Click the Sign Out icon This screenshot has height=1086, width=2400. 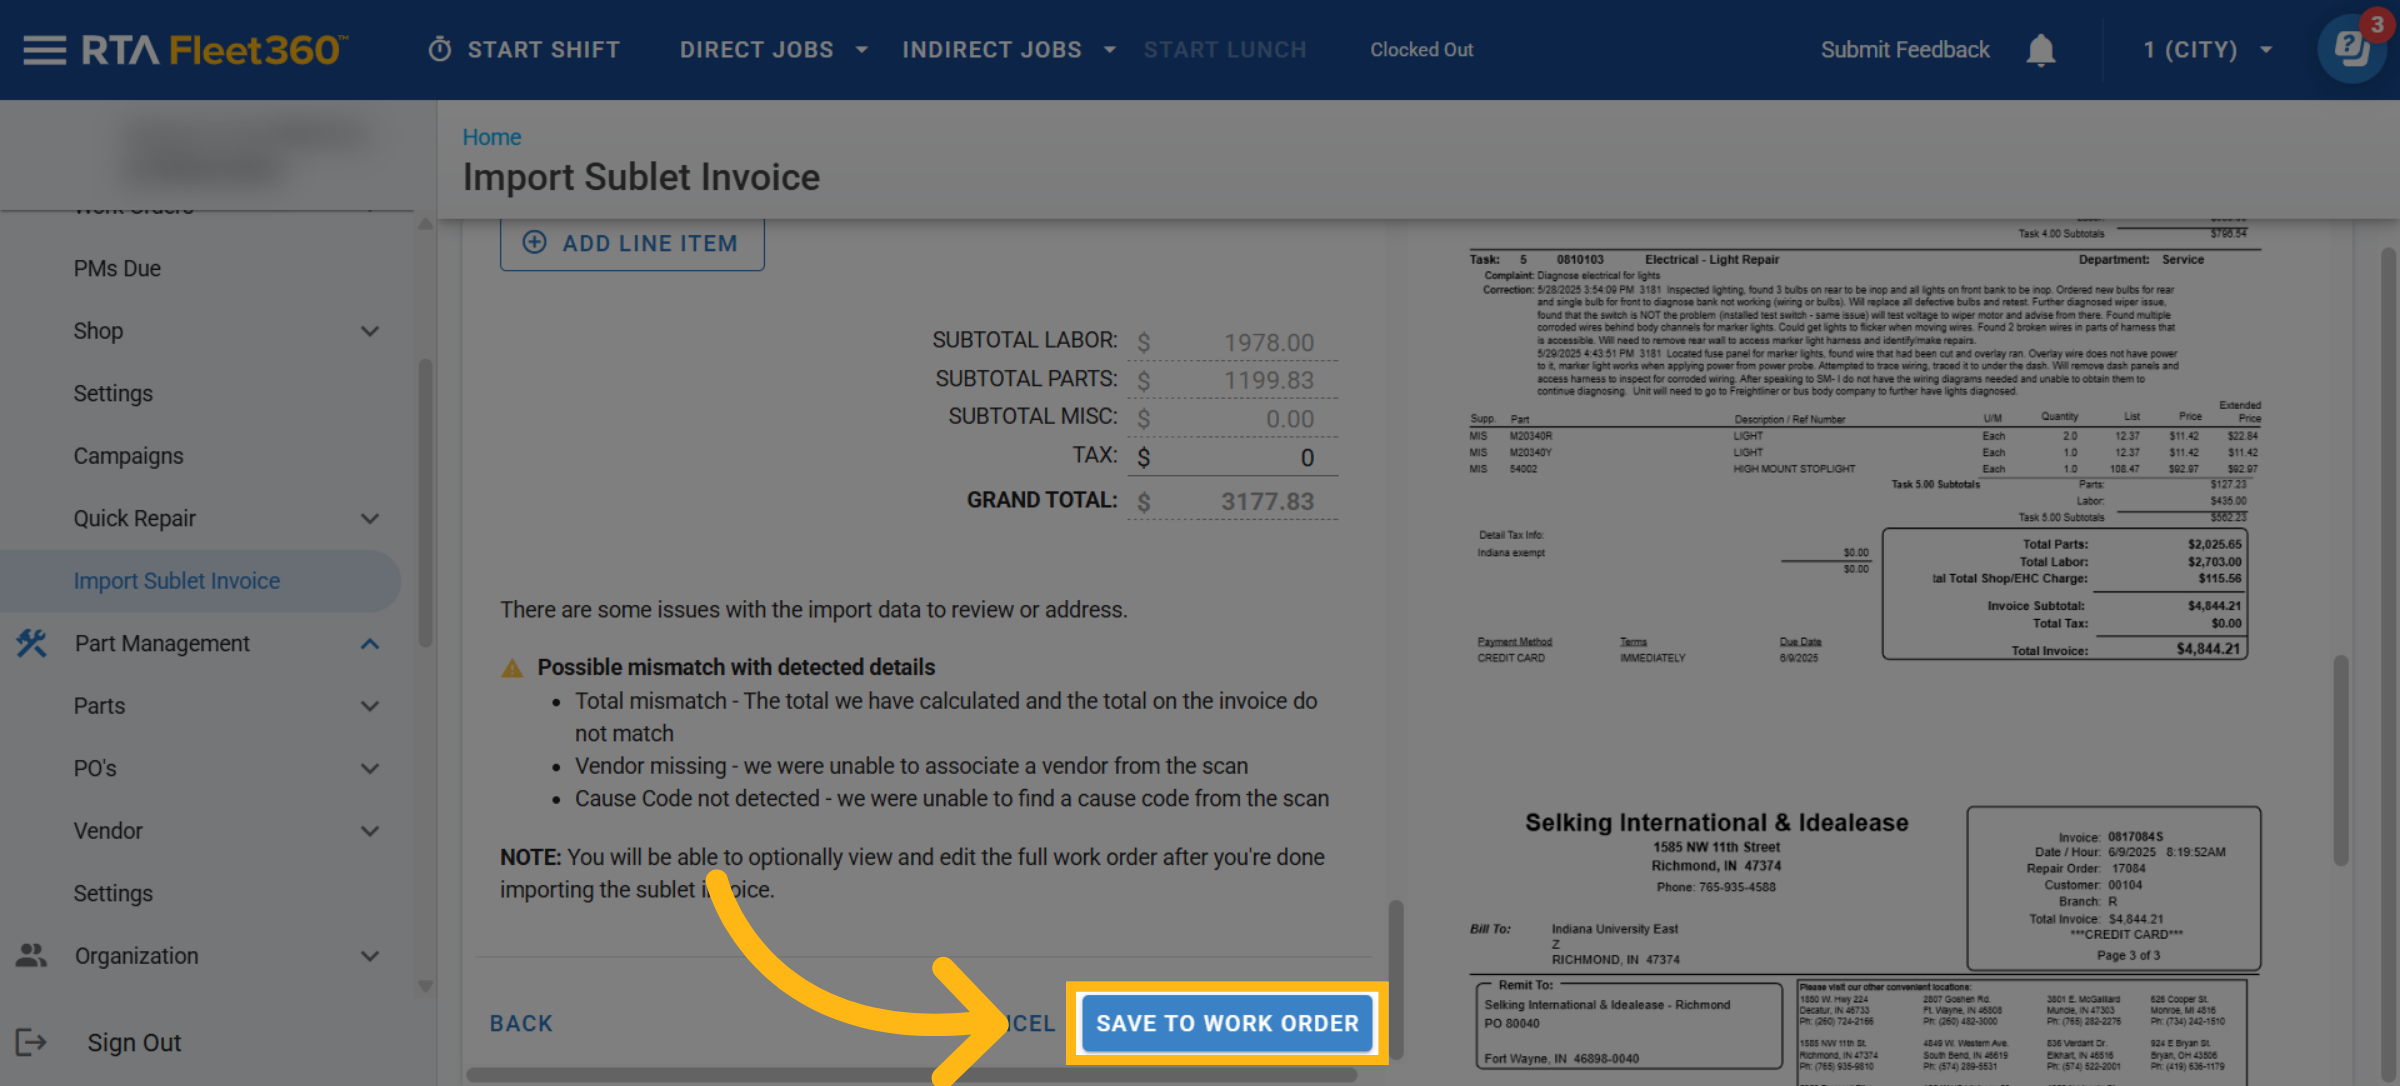32,1042
